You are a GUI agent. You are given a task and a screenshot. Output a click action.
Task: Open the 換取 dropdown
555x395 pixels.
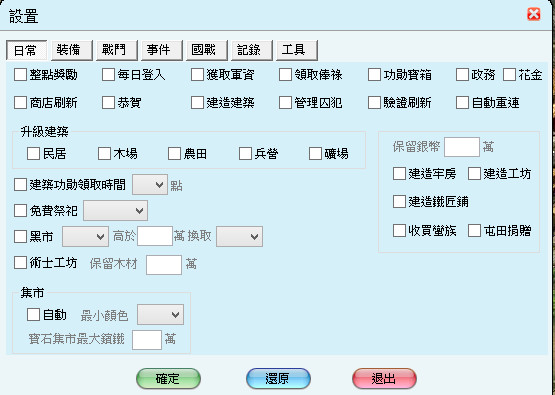coord(240,236)
